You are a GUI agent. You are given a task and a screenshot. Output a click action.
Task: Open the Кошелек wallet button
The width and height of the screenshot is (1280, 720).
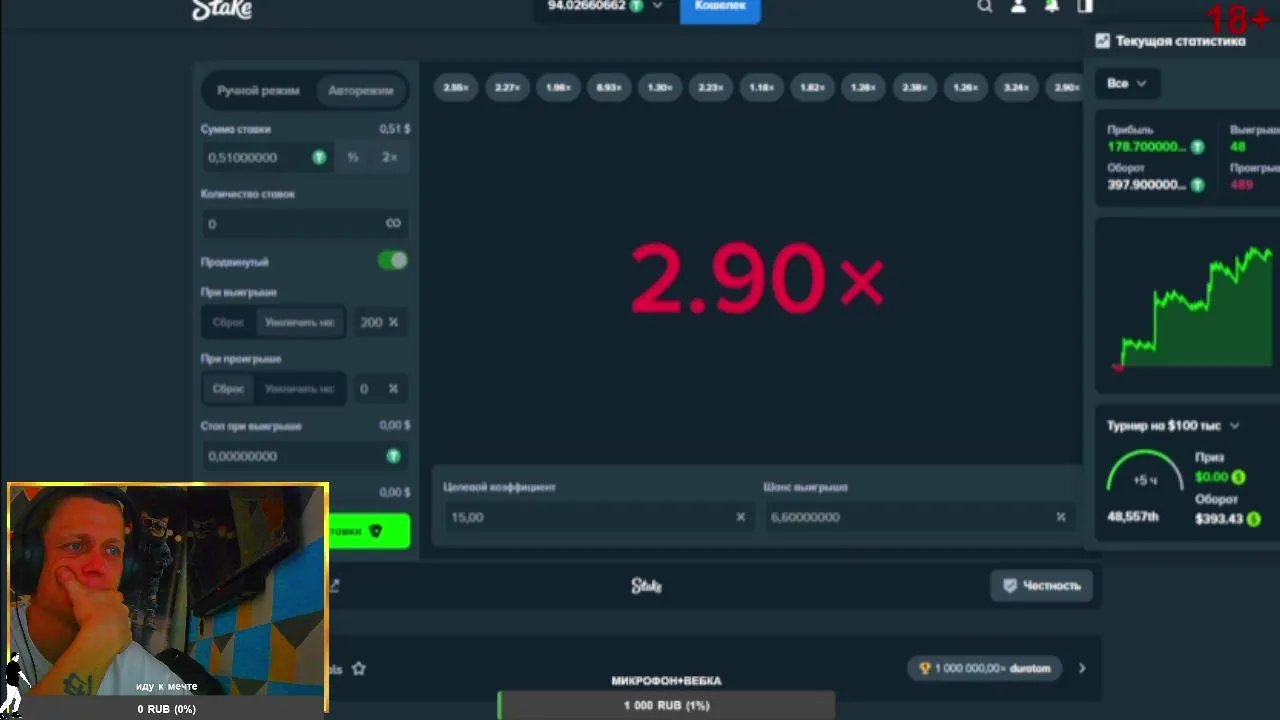720,8
